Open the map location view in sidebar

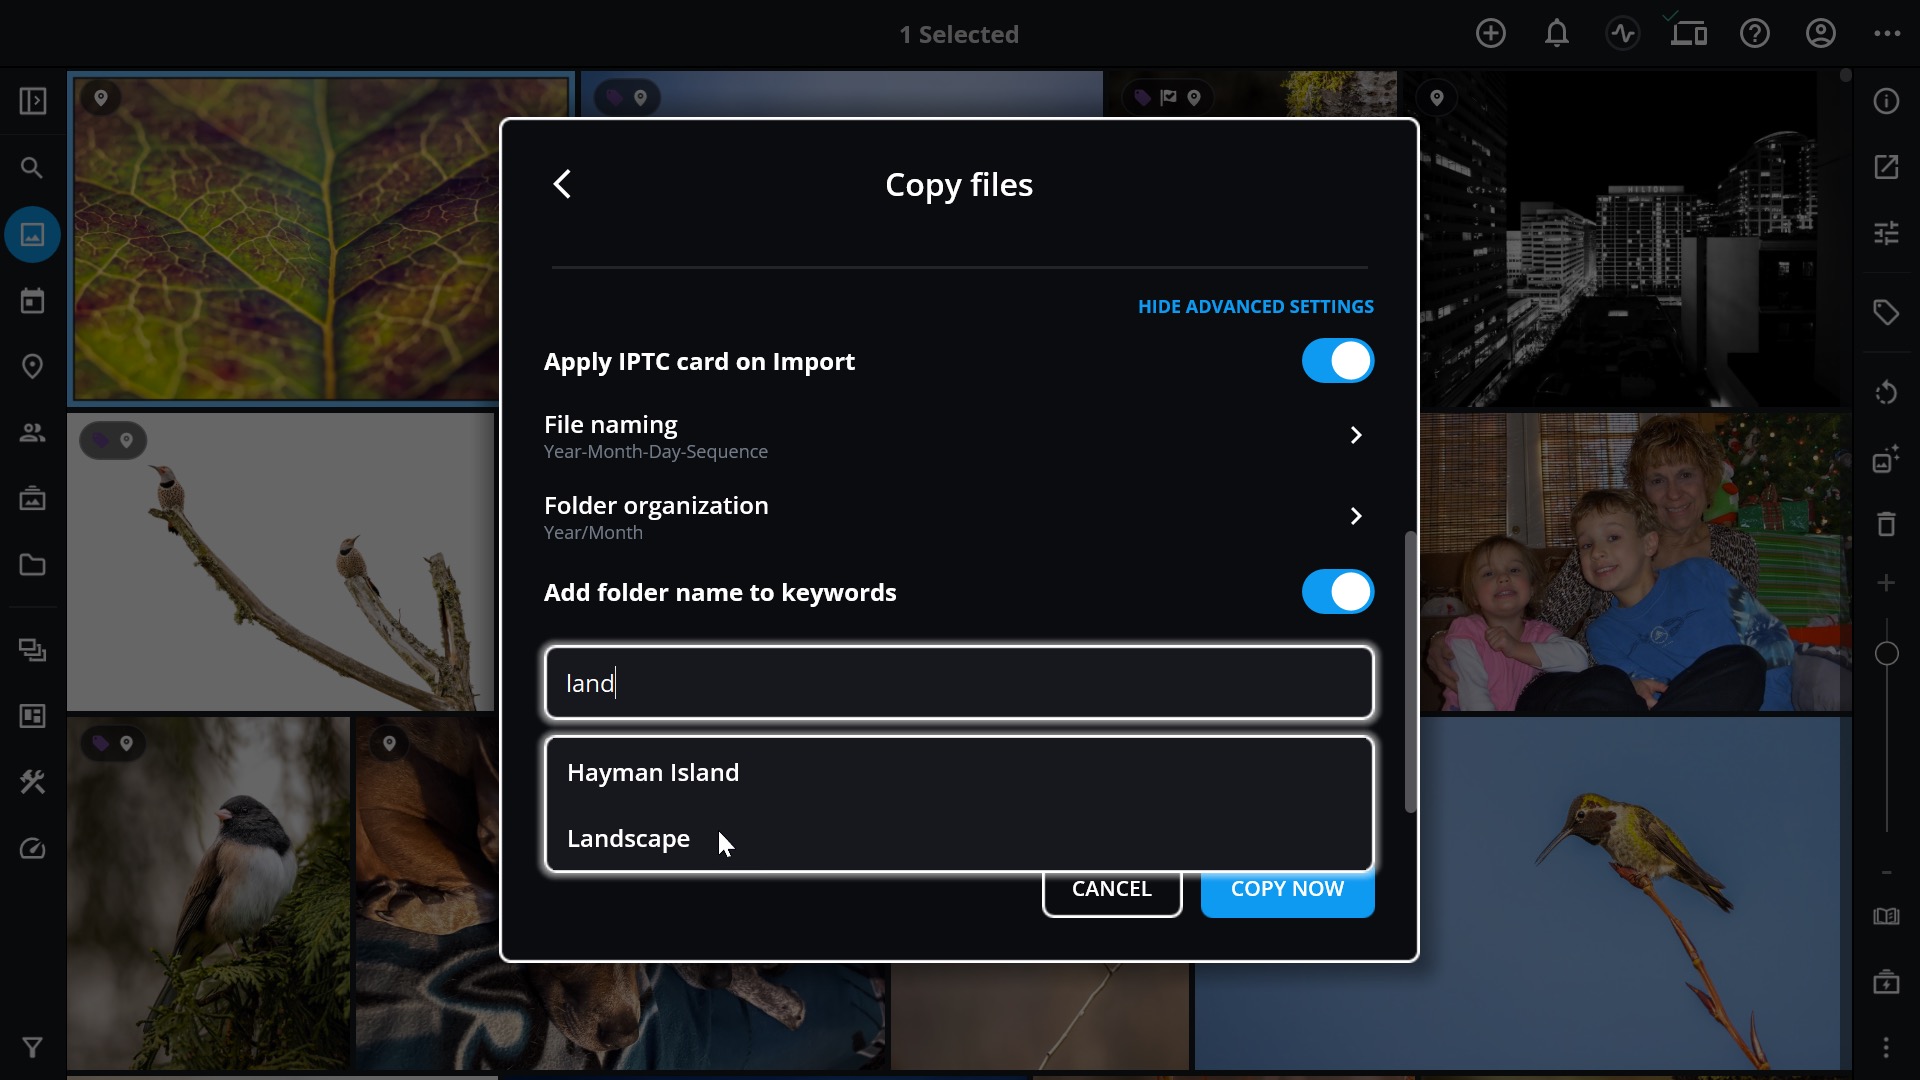point(33,367)
